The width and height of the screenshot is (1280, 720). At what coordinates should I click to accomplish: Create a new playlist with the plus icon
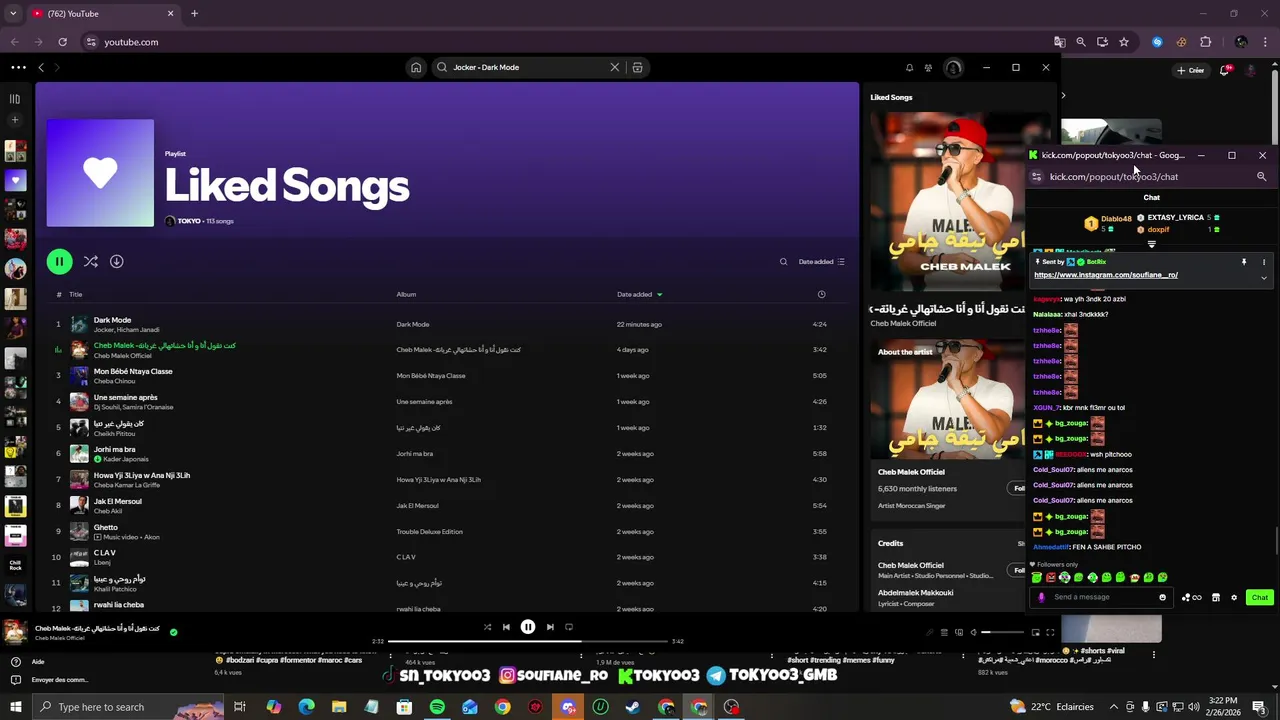point(15,120)
